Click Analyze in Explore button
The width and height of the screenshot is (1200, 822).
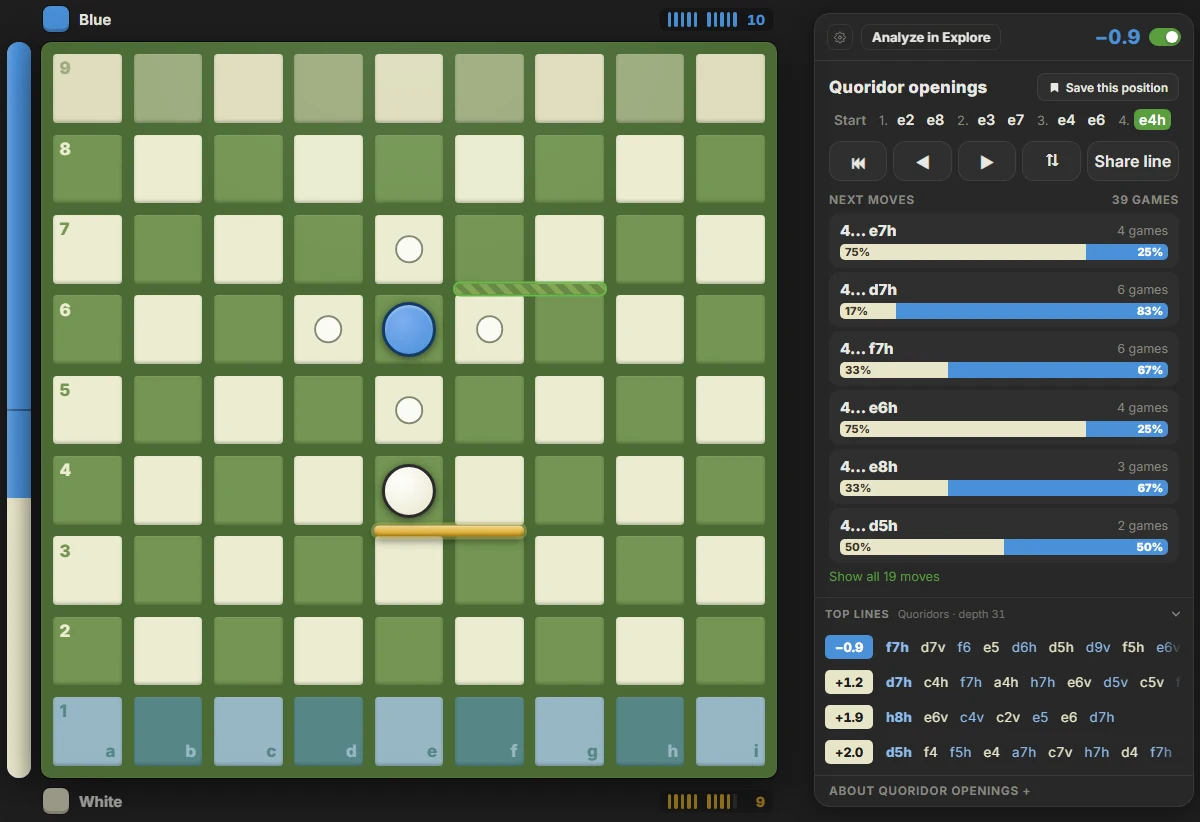click(931, 38)
